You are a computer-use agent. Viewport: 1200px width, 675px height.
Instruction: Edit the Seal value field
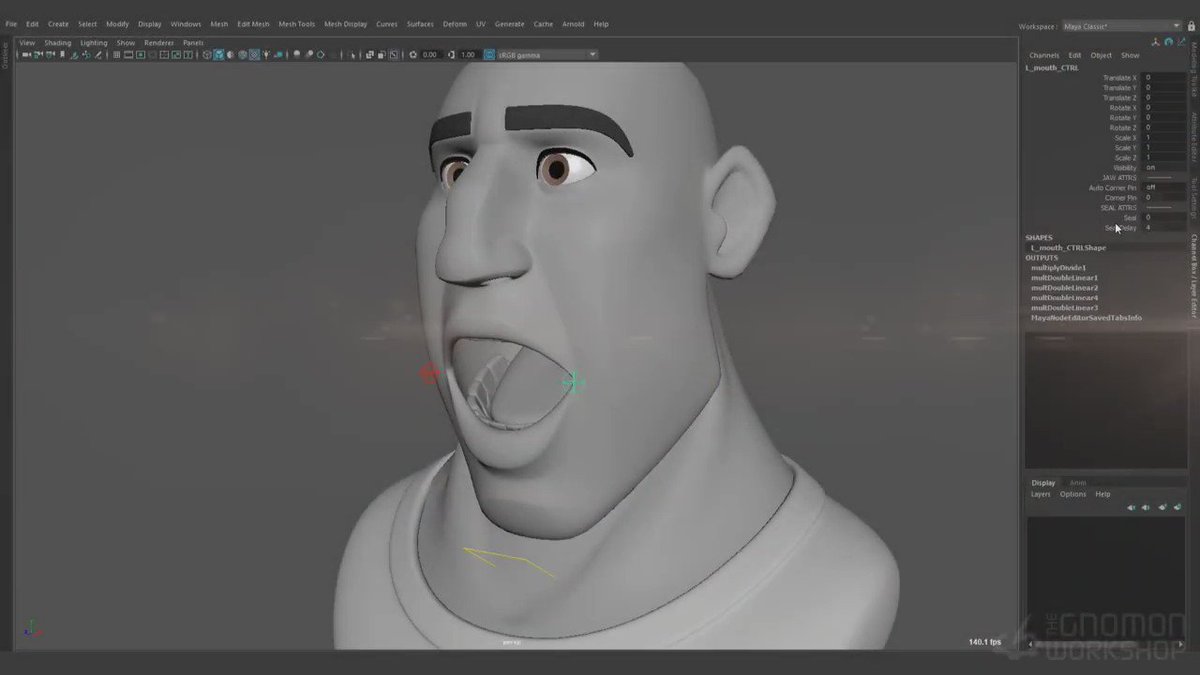(1165, 218)
